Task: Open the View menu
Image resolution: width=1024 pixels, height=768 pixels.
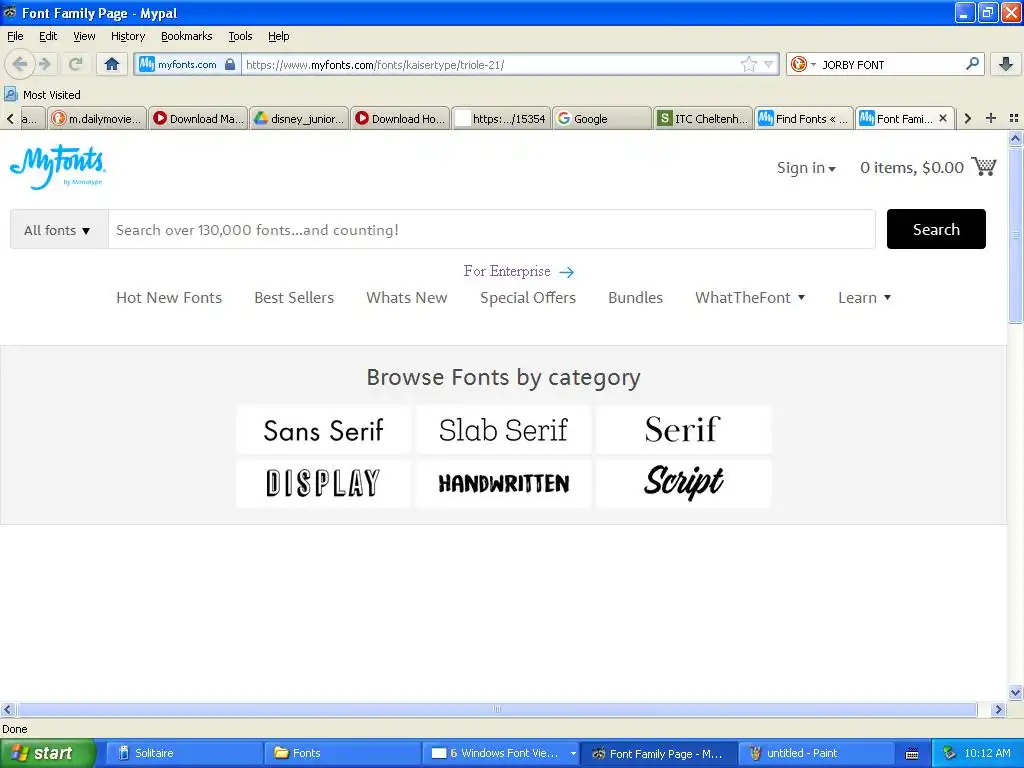Action: click(x=84, y=36)
